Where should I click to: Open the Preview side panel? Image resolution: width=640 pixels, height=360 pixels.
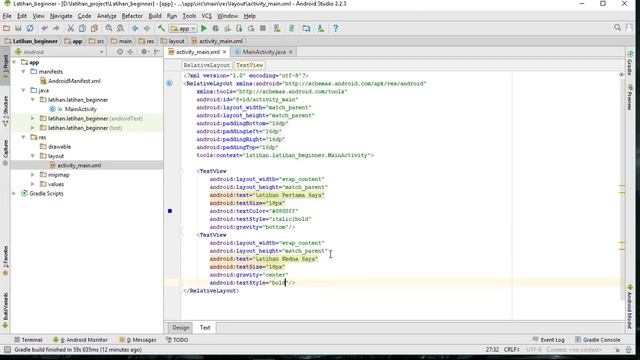coord(630,97)
